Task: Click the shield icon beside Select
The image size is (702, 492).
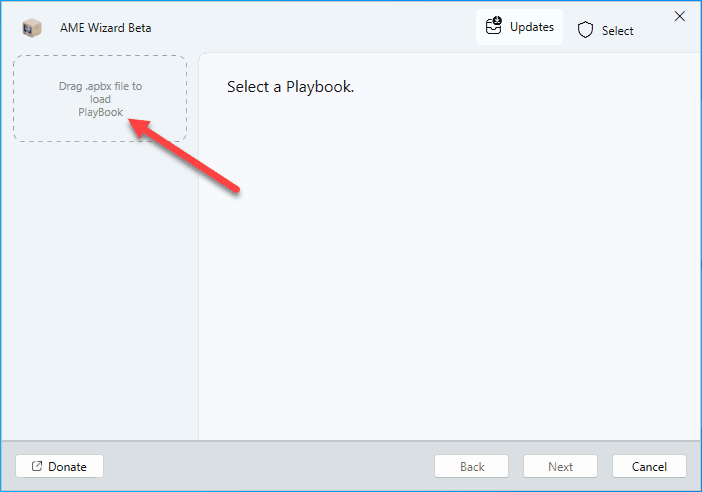Action: point(586,30)
